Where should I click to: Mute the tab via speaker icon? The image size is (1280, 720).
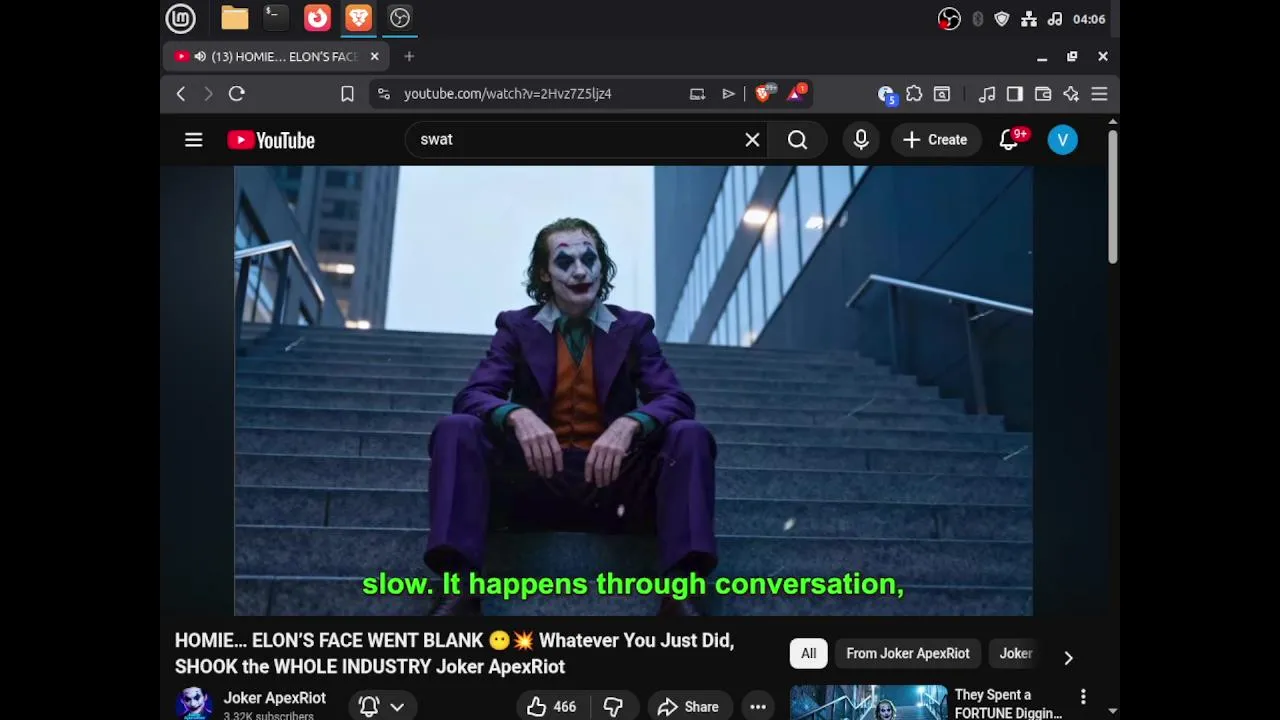coord(200,57)
